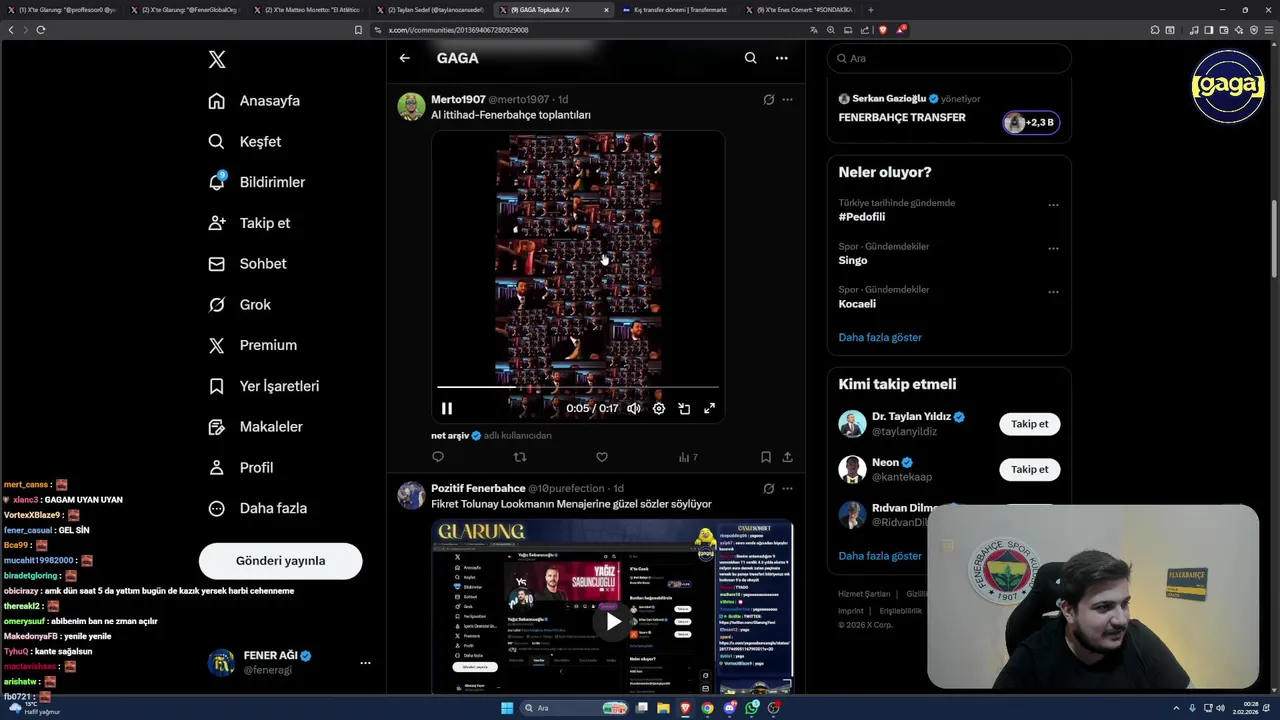The height and width of the screenshot is (720, 1280).
Task: Enter fullscreen on the video
Action: point(709,408)
